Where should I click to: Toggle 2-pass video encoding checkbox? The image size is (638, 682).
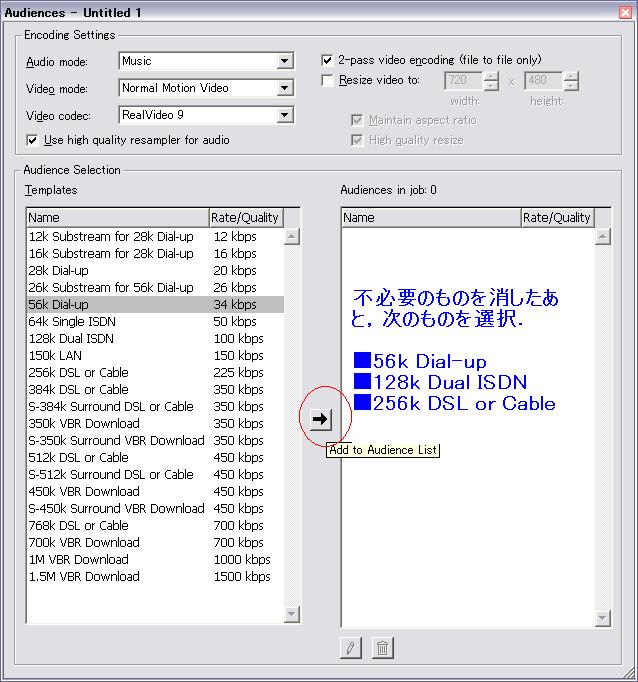tap(327, 60)
